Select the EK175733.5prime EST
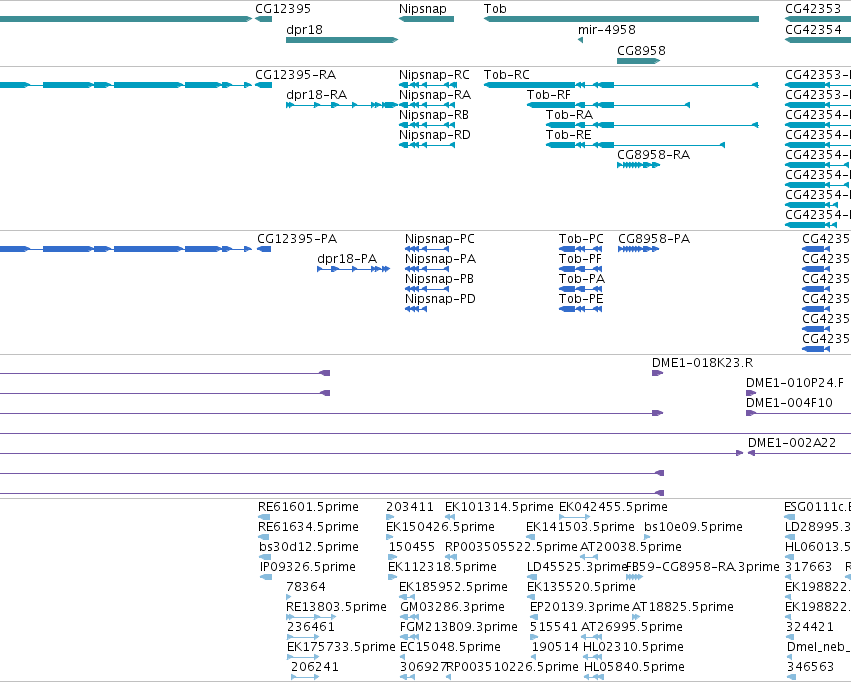Screen dimensions: 851x682 [x=303, y=657]
